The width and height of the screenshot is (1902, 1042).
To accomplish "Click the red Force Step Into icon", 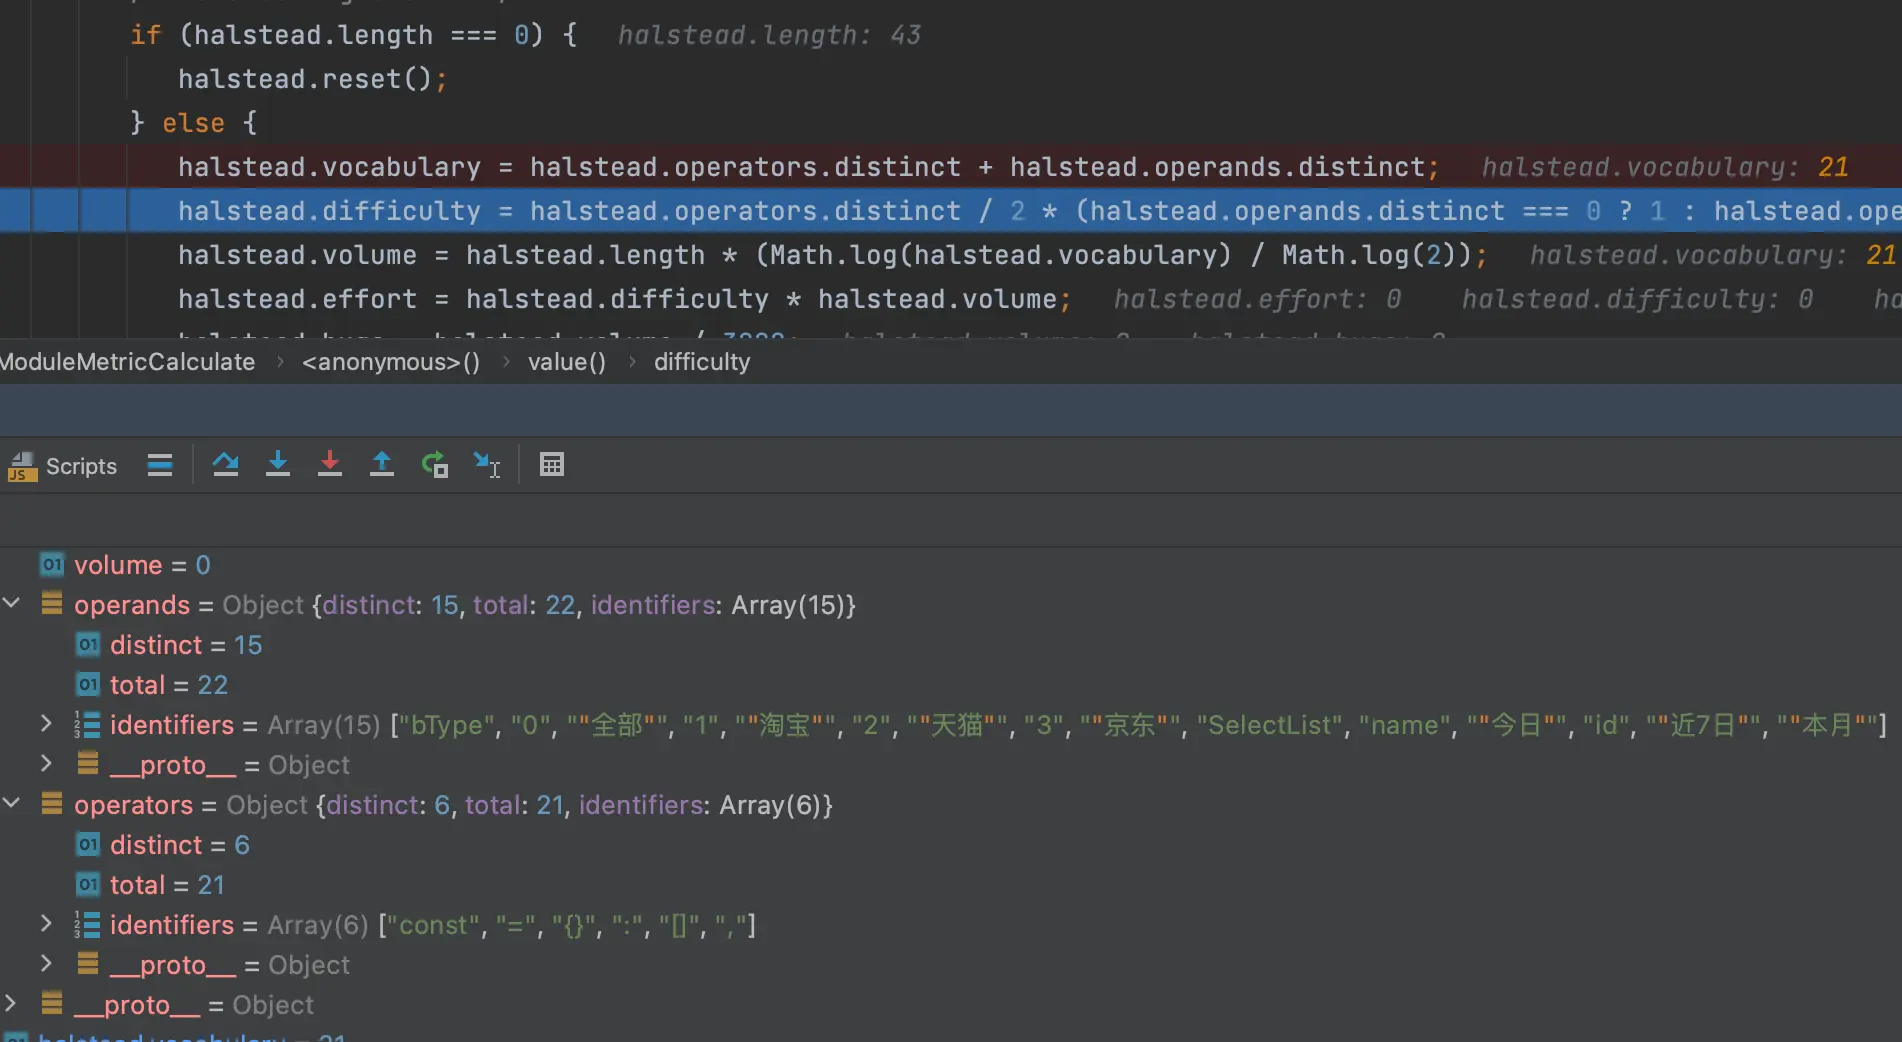I will pos(329,465).
